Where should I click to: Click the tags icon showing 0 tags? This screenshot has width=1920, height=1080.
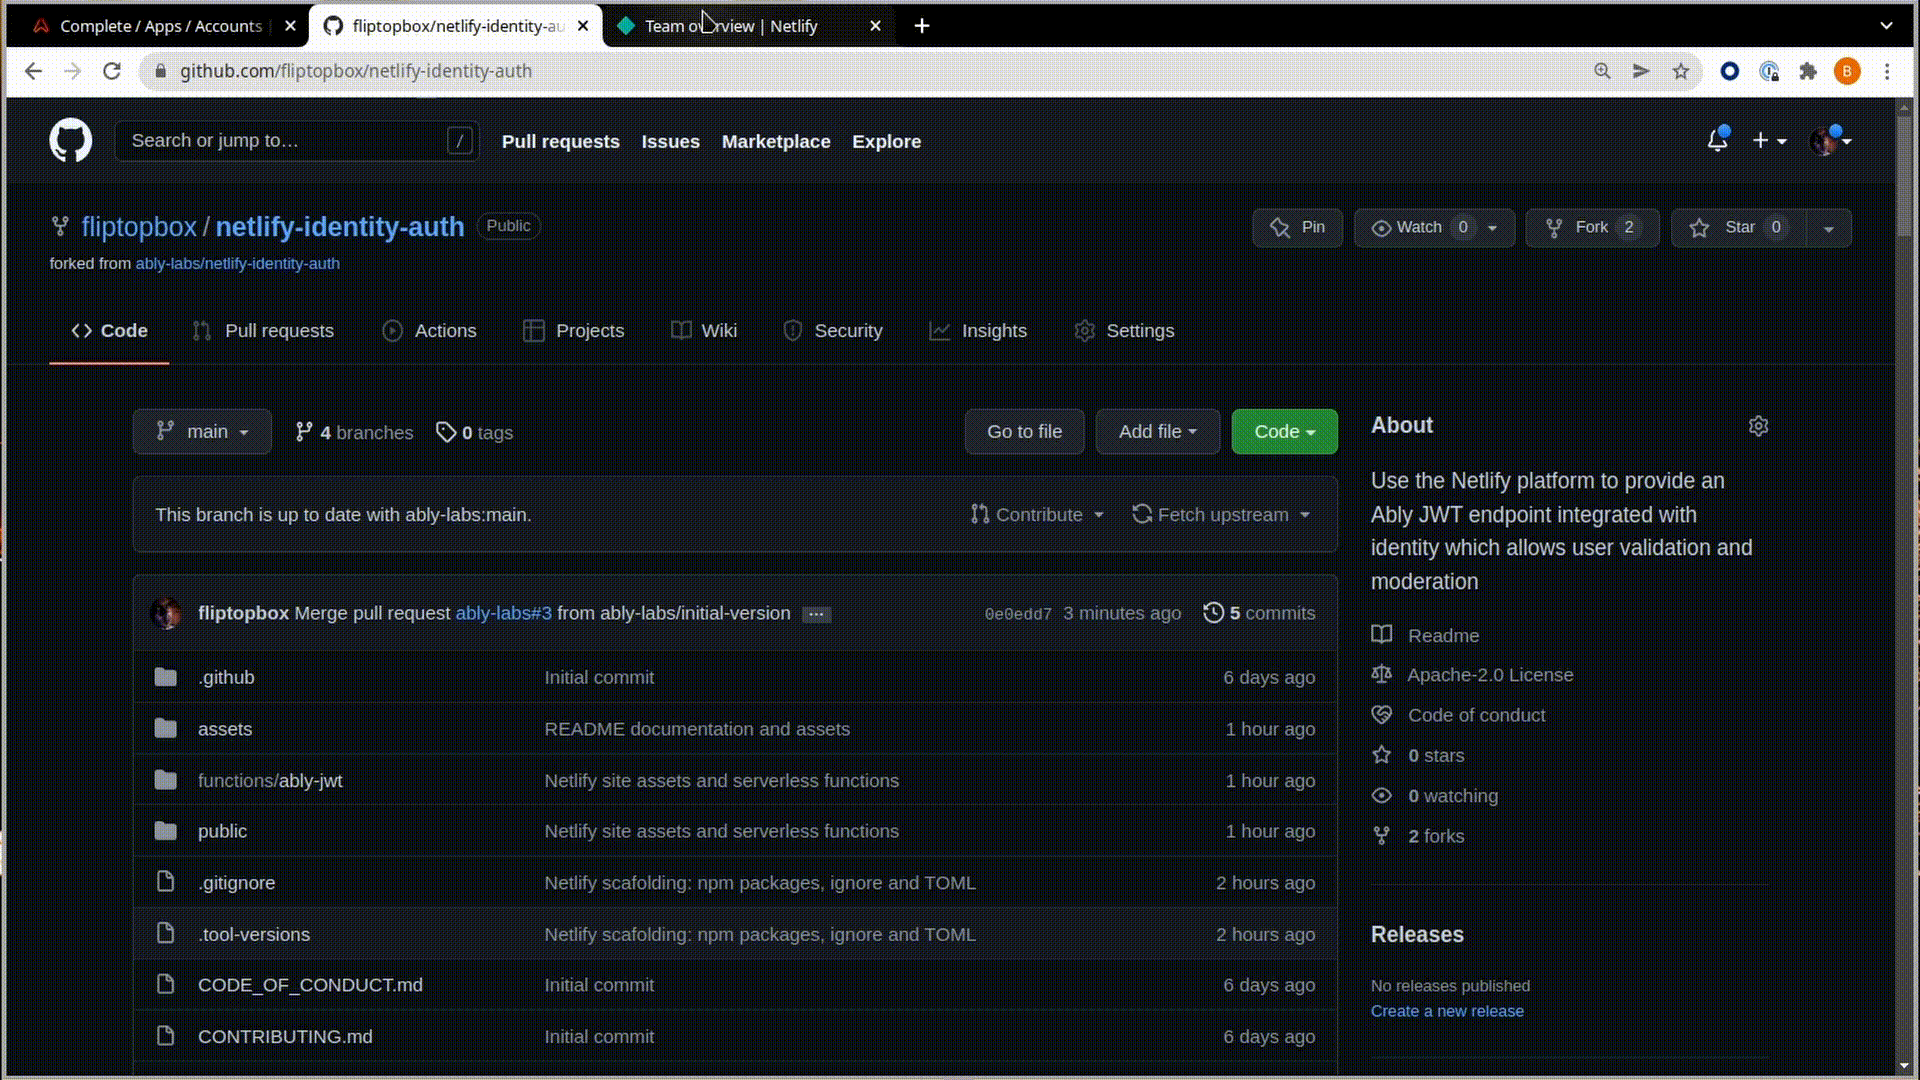[x=447, y=432]
